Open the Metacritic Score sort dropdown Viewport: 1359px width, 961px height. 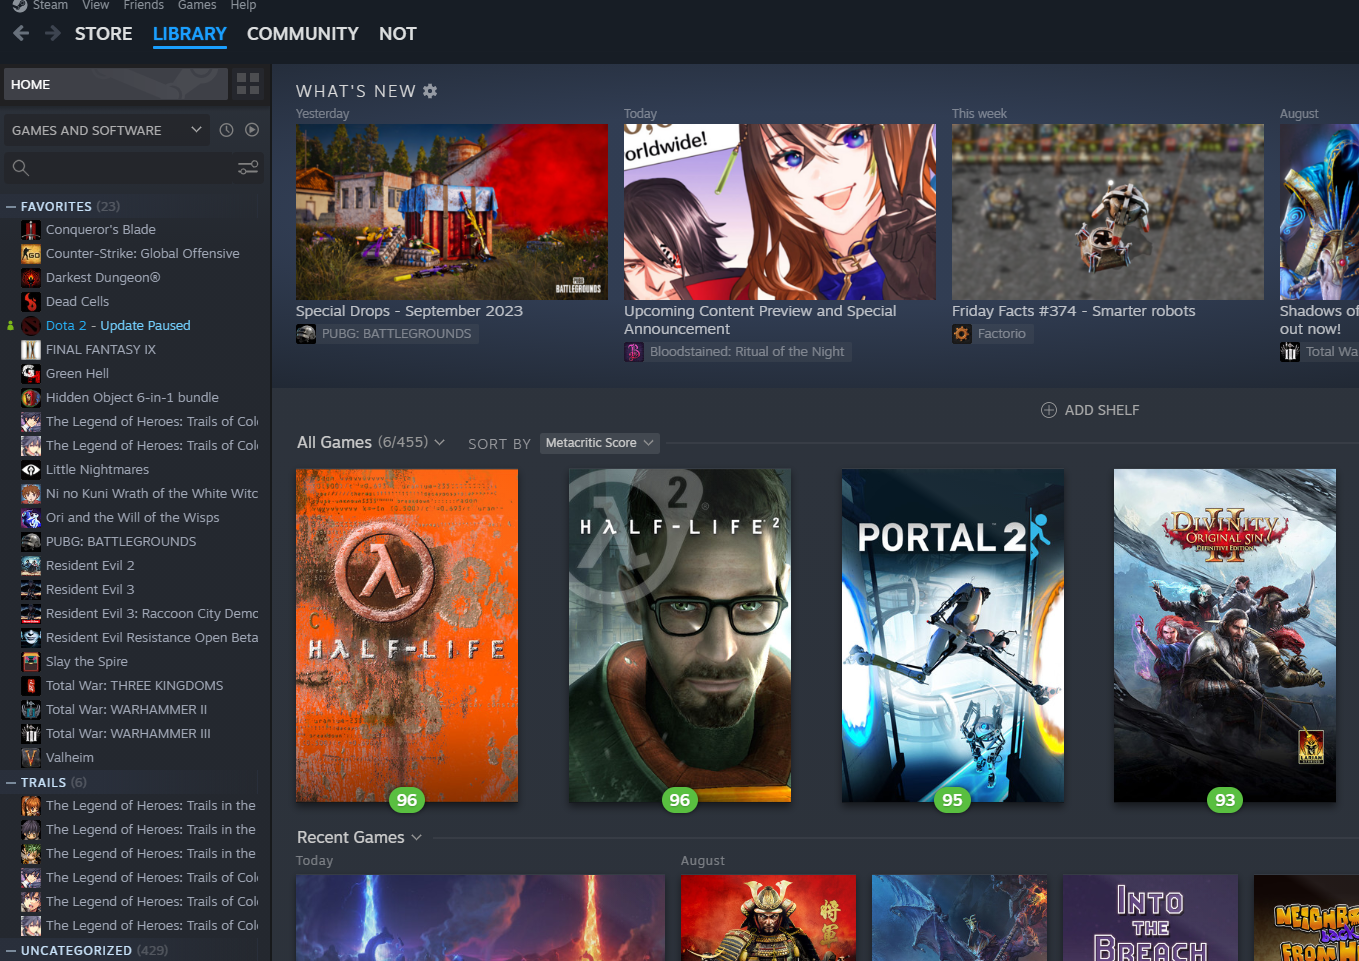pos(599,443)
